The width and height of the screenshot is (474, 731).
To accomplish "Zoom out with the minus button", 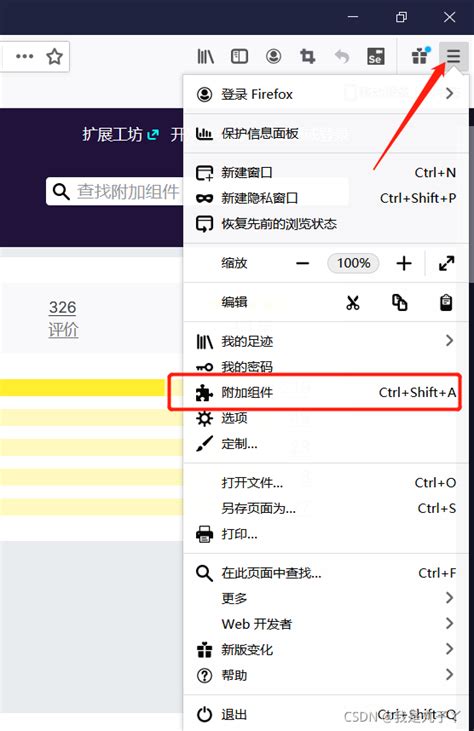I will [x=302, y=263].
